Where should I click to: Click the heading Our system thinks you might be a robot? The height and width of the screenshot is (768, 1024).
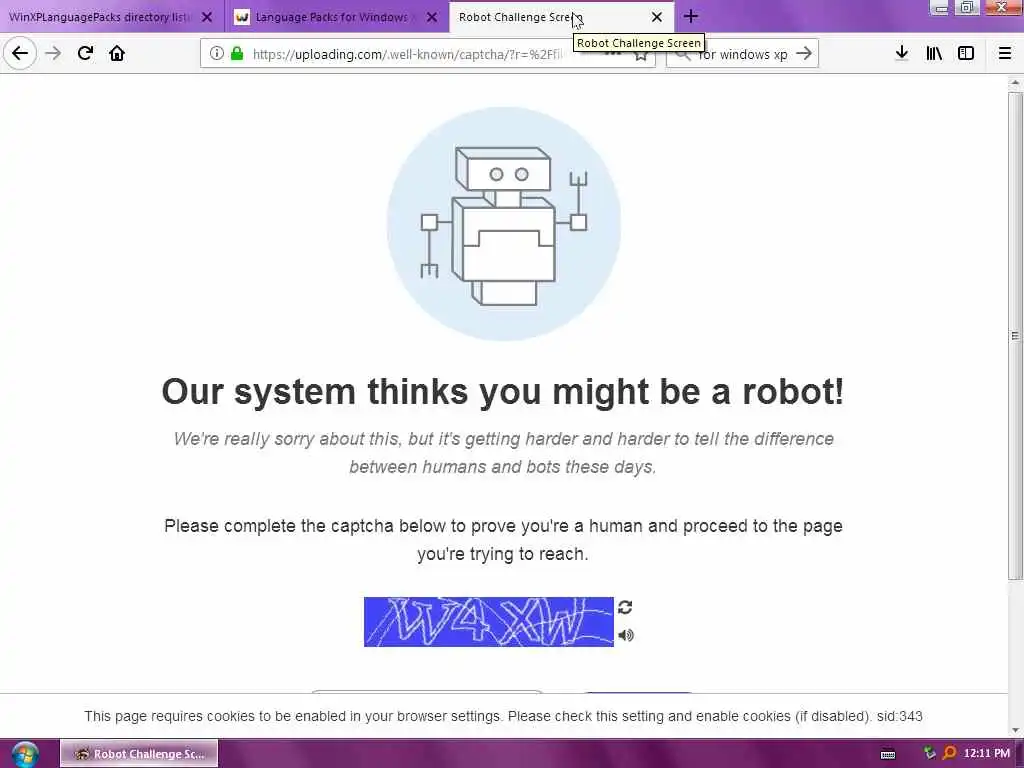click(503, 392)
